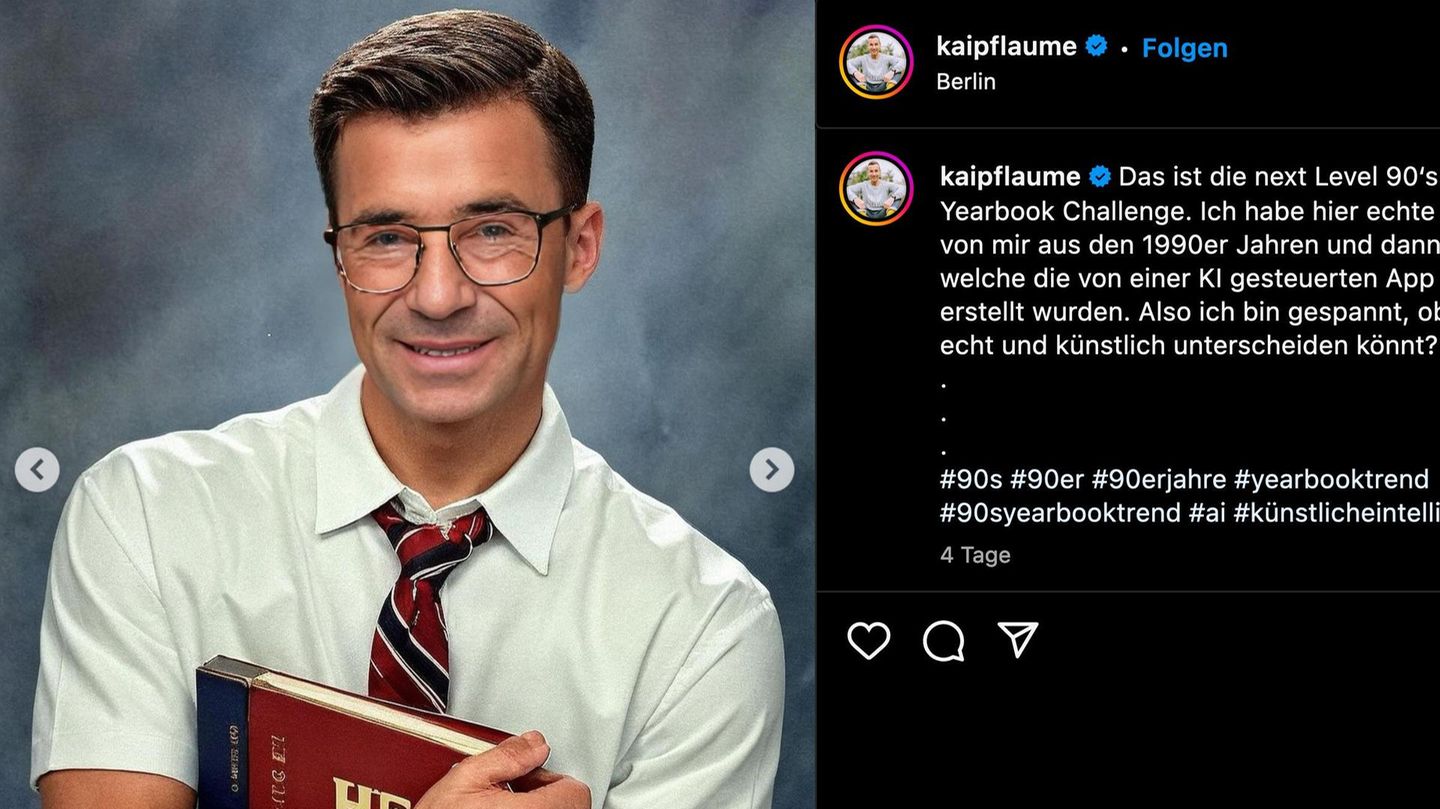The height and width of the screenshot is (809, 1440).
Task: Open the #90er hashtag
Action: point(1046,479)
